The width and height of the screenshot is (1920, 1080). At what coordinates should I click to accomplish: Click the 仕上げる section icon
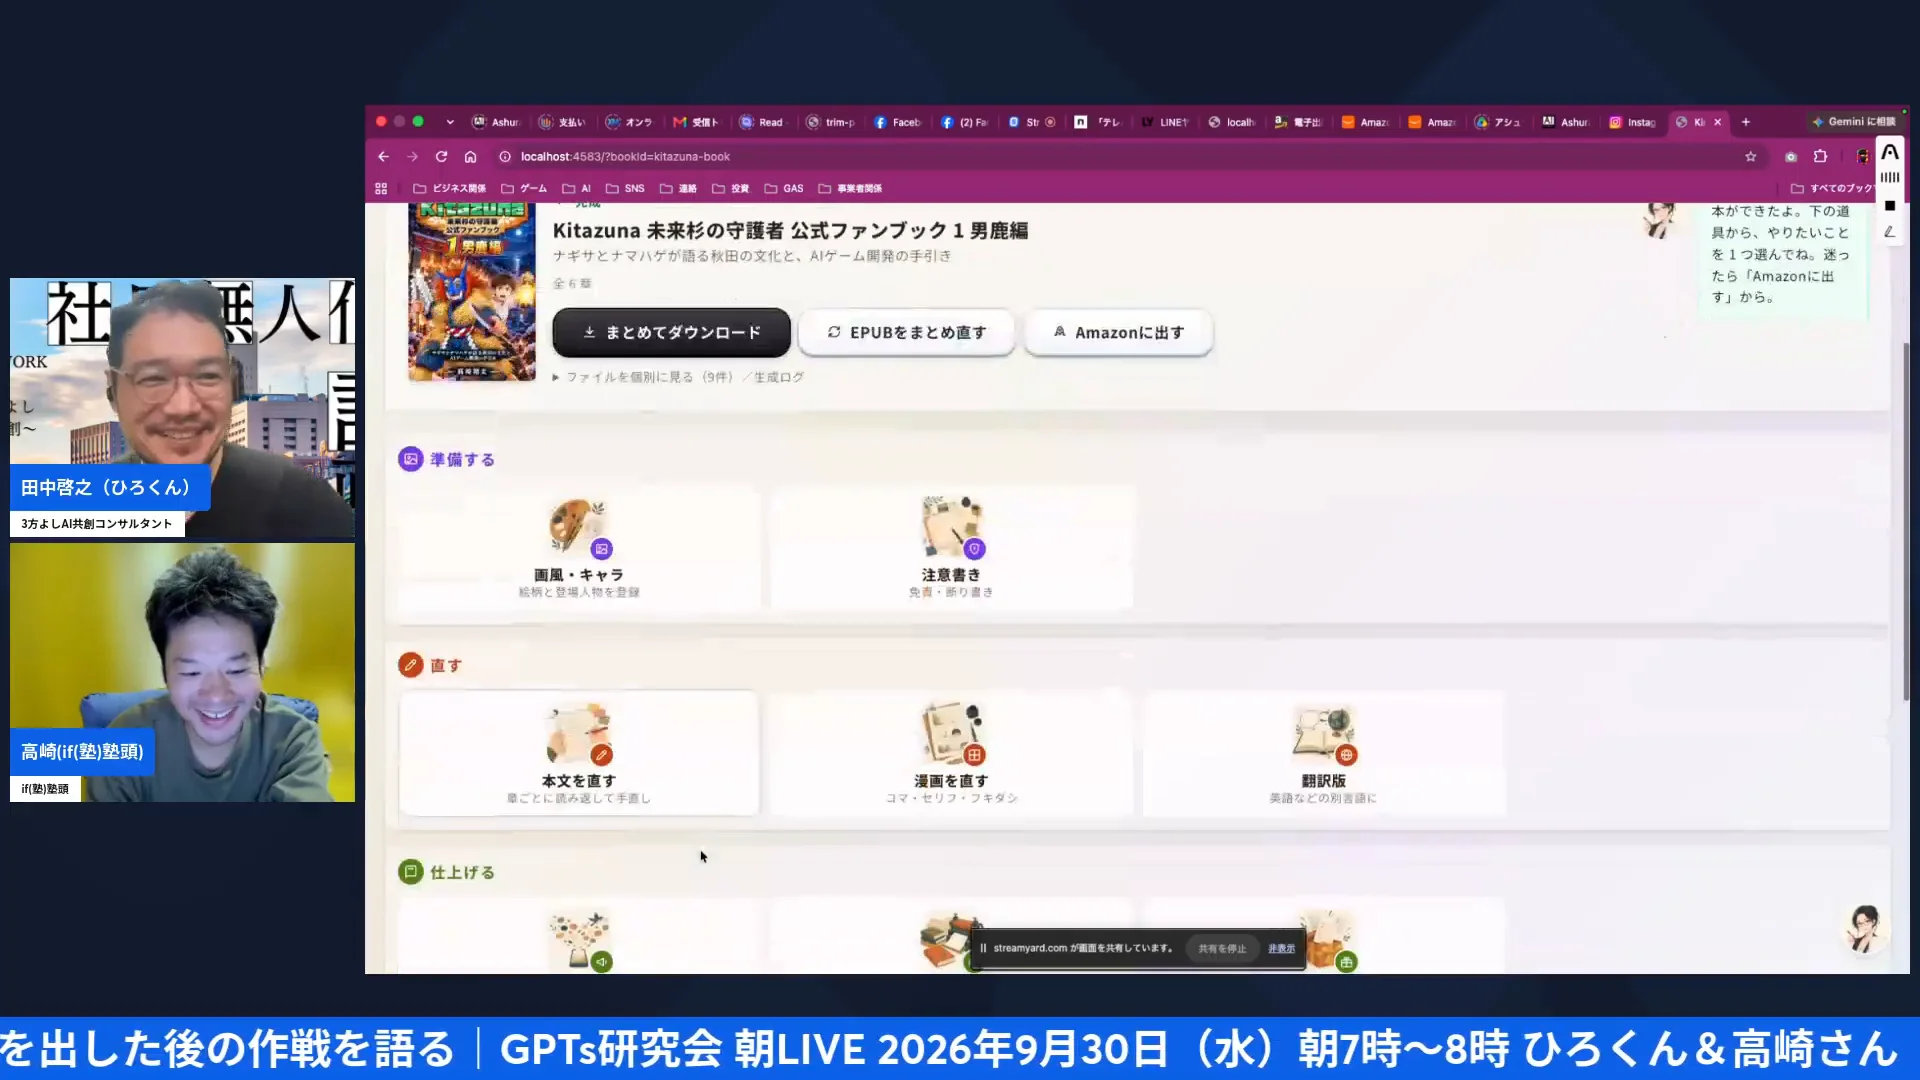(x=410, y=872)
